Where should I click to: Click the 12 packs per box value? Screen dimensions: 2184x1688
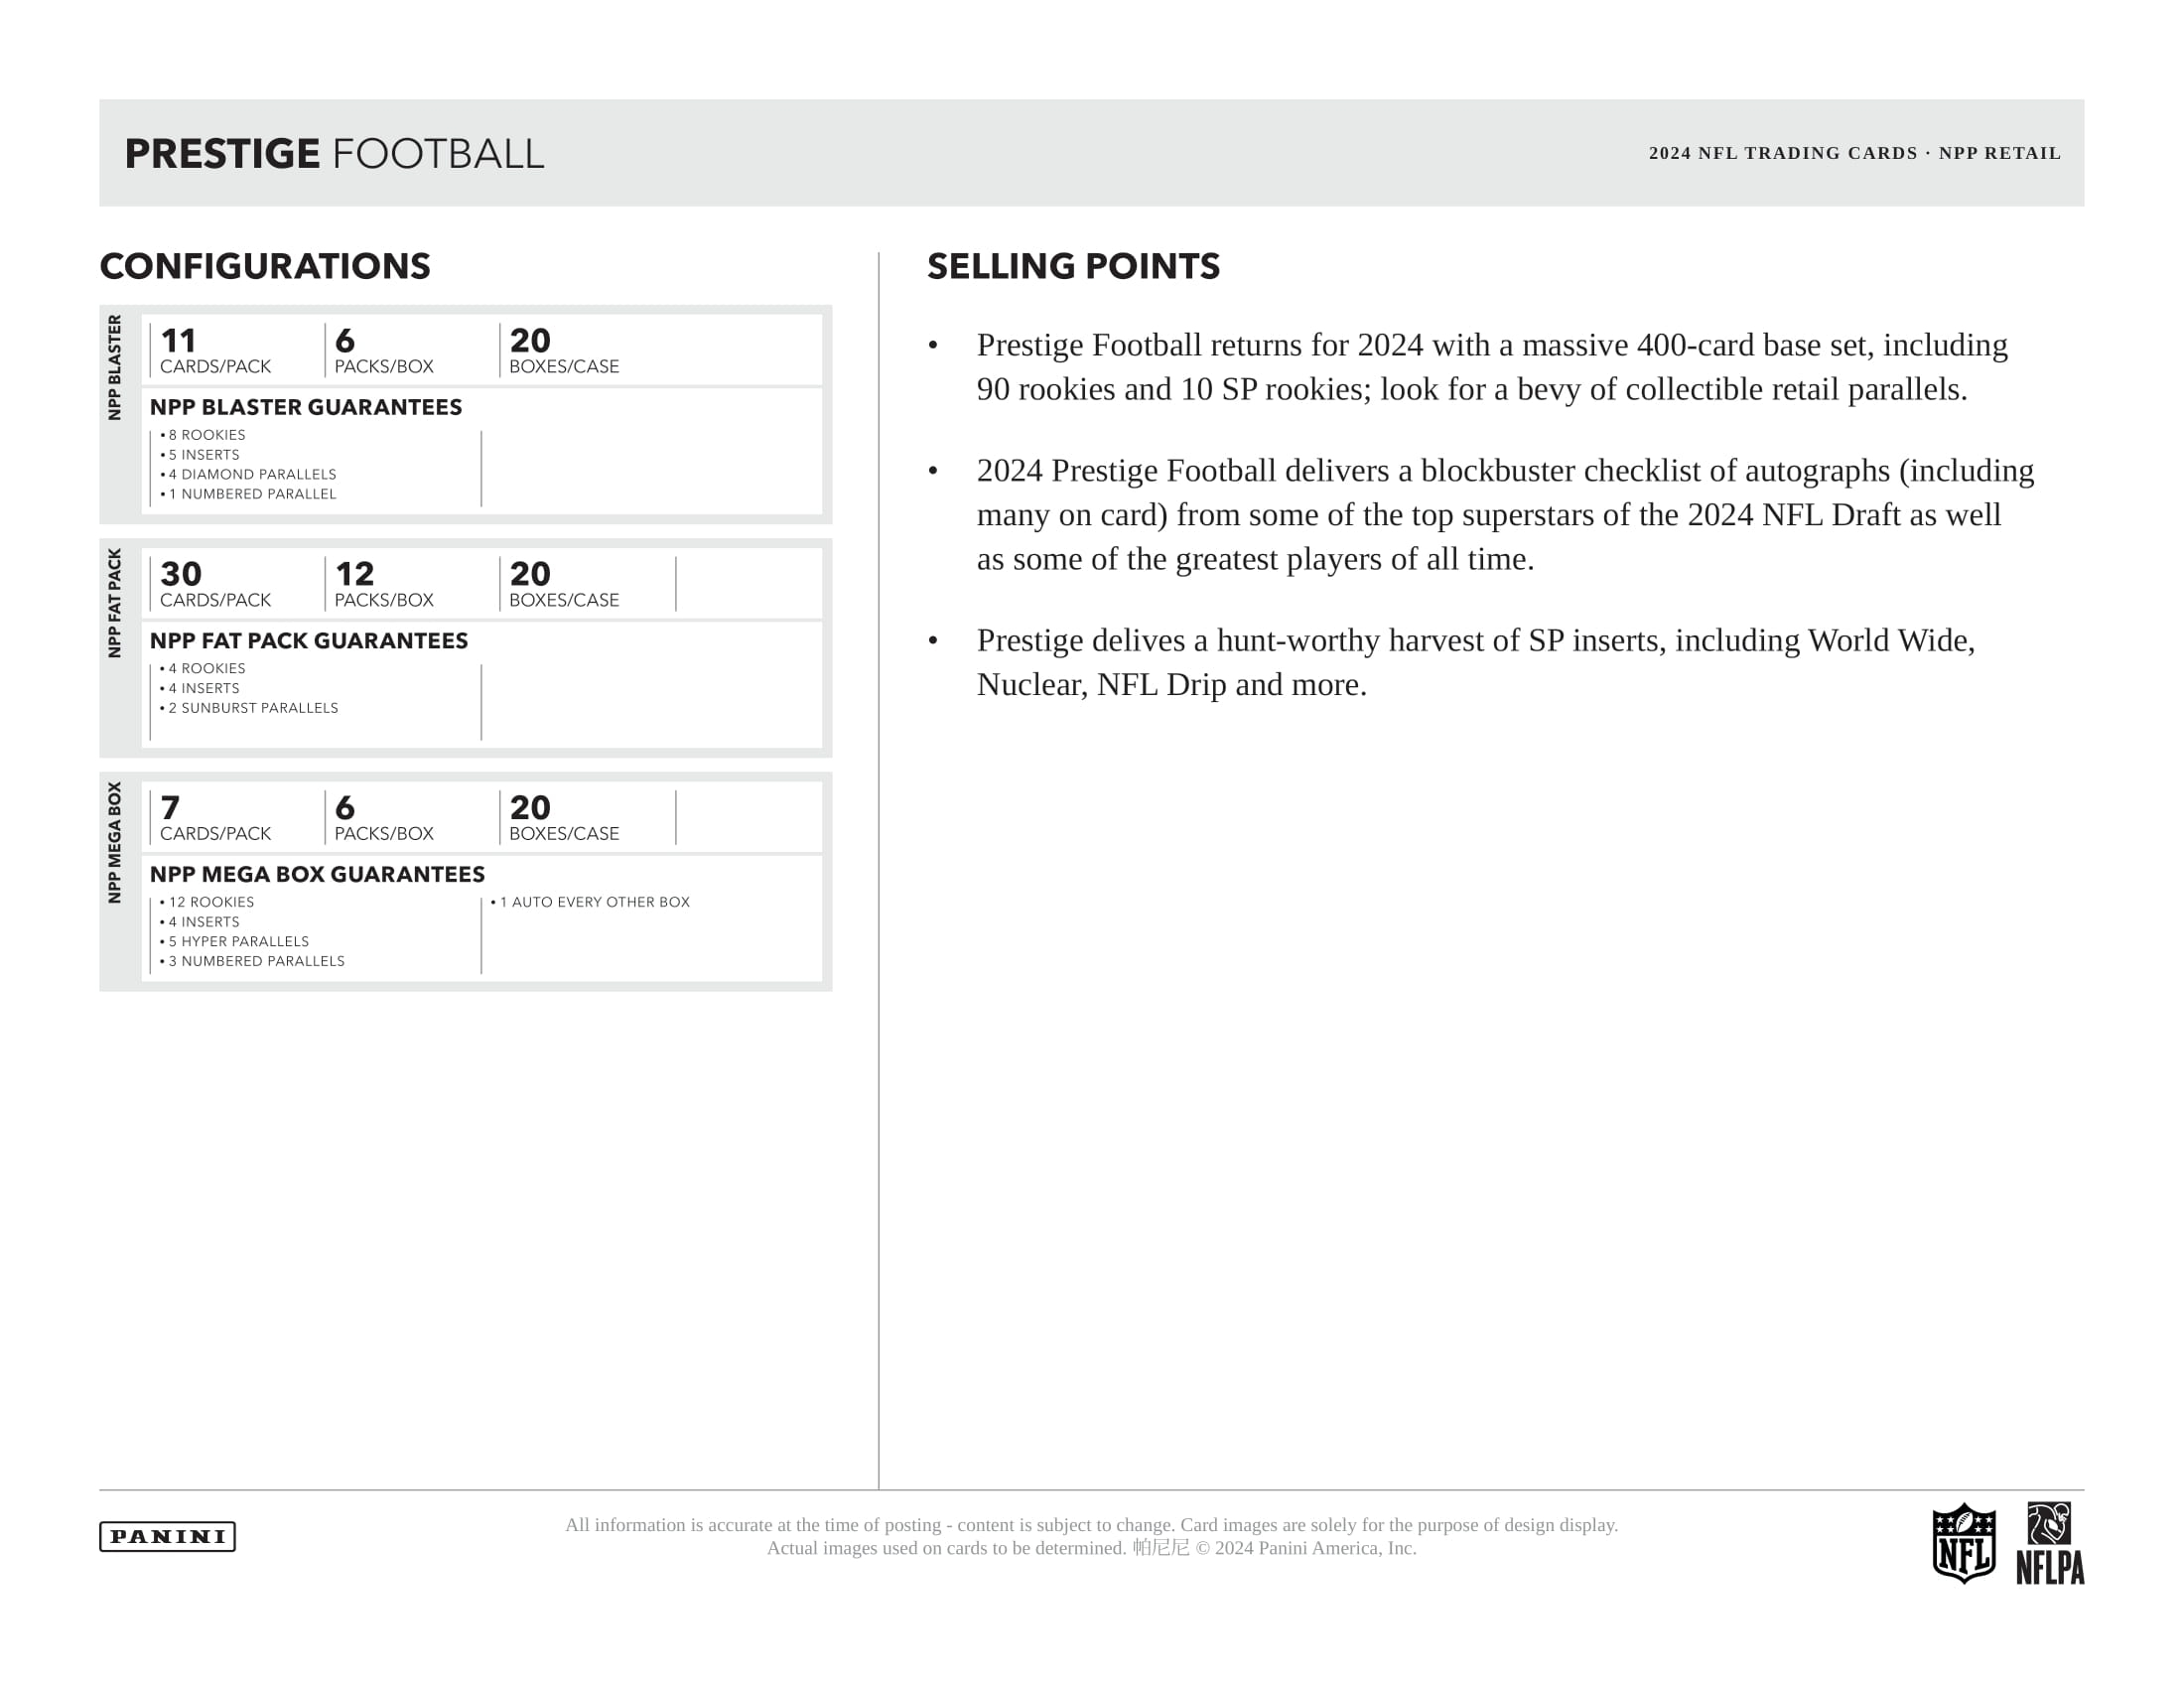click(355, 574)
